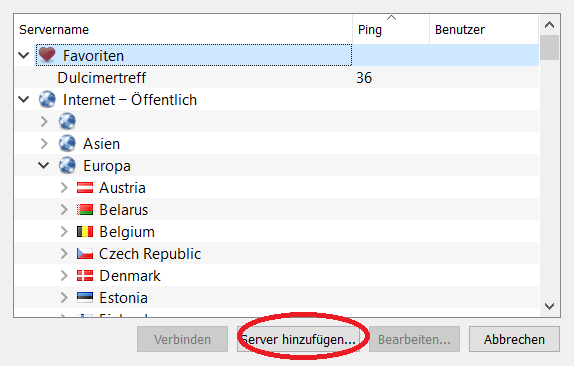The height and width of the screenshot is (366, 574).
Task: Click the Belarus flag icon
Action: [x=85, y=210]
